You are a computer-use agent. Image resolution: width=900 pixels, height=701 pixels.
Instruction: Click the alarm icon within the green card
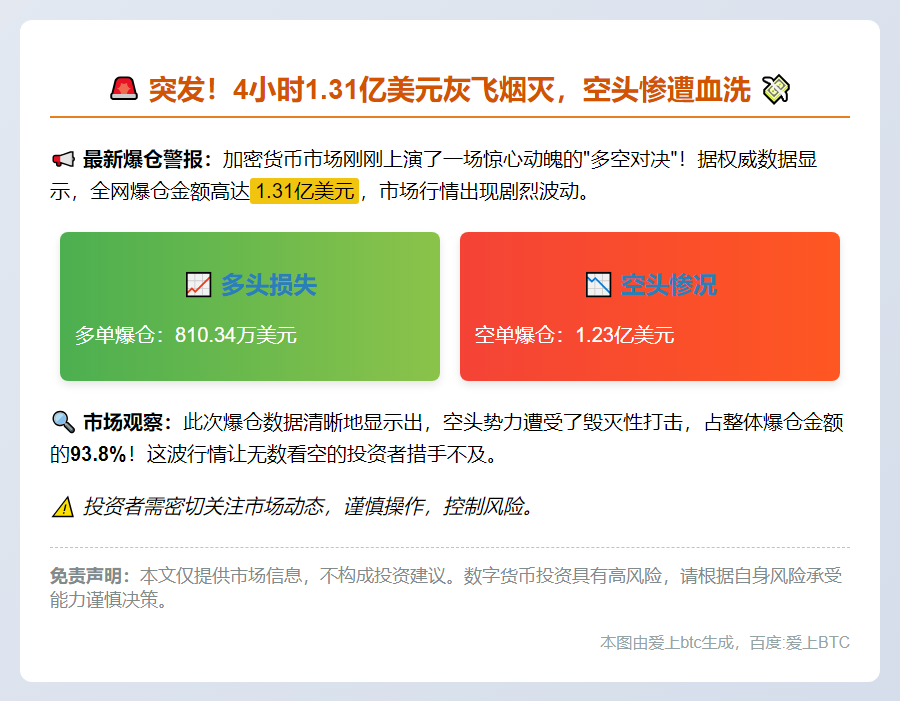pos(196,284)
